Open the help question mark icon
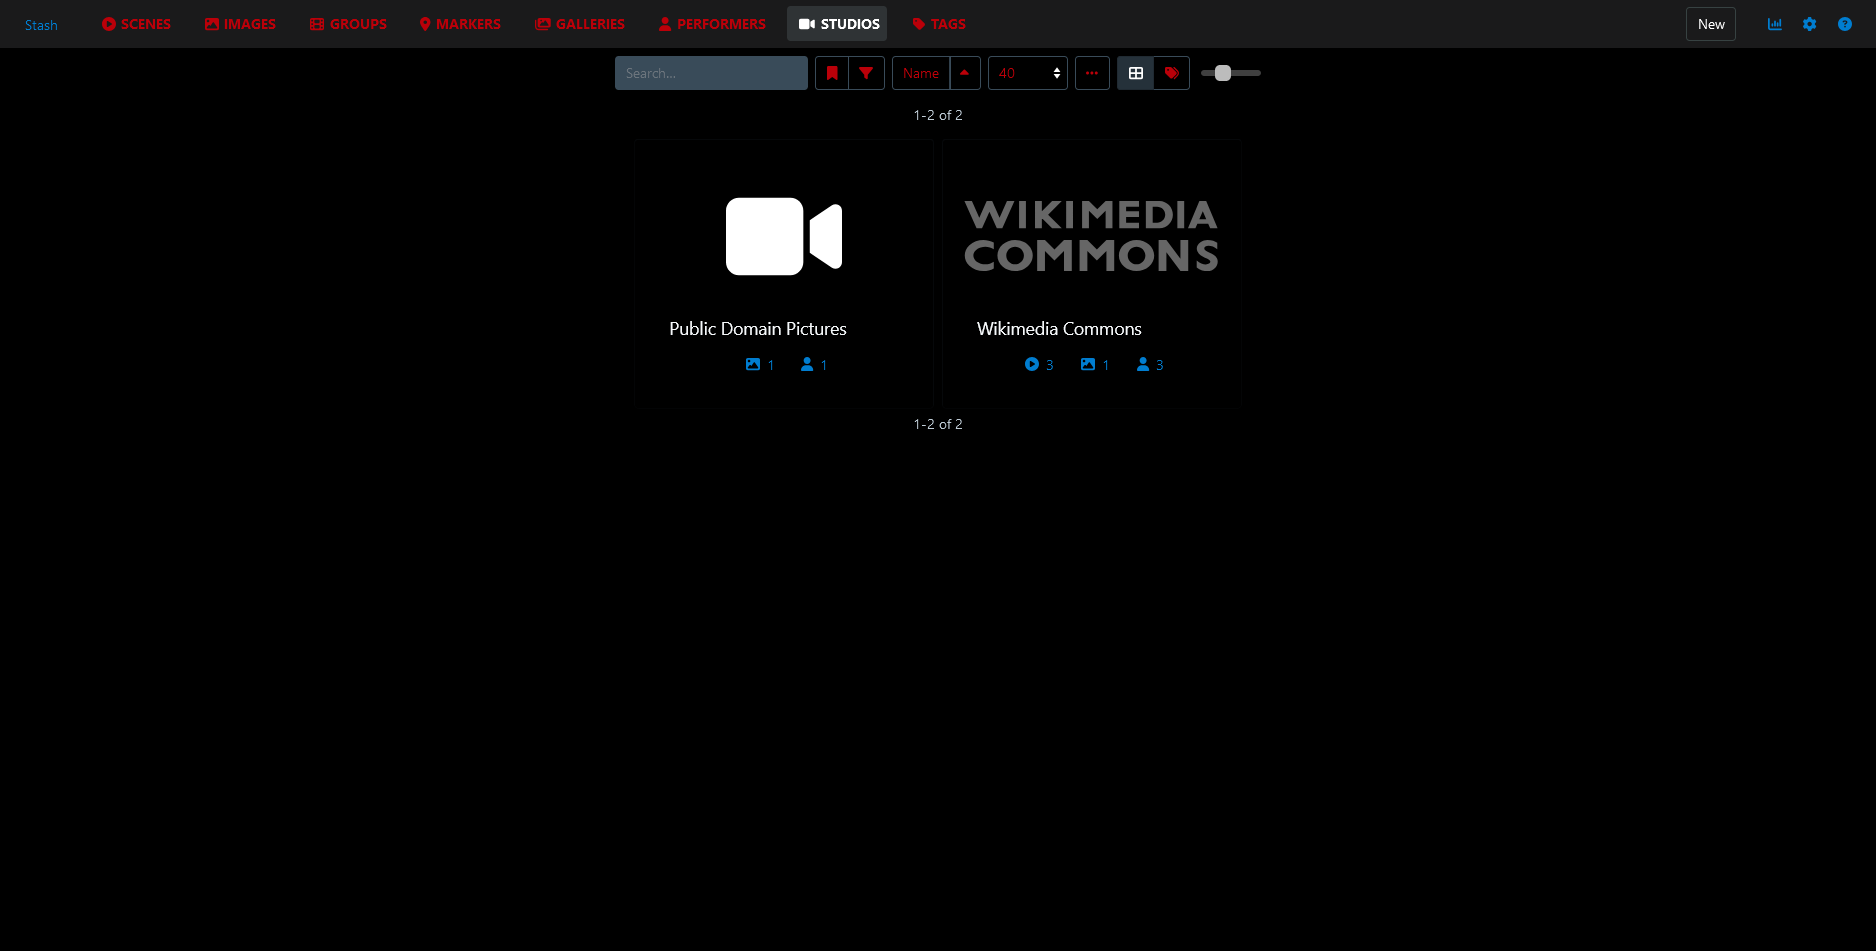The width and height of the screenshot is (1876, 951). pyautogui.click(x=1845, y=24)
